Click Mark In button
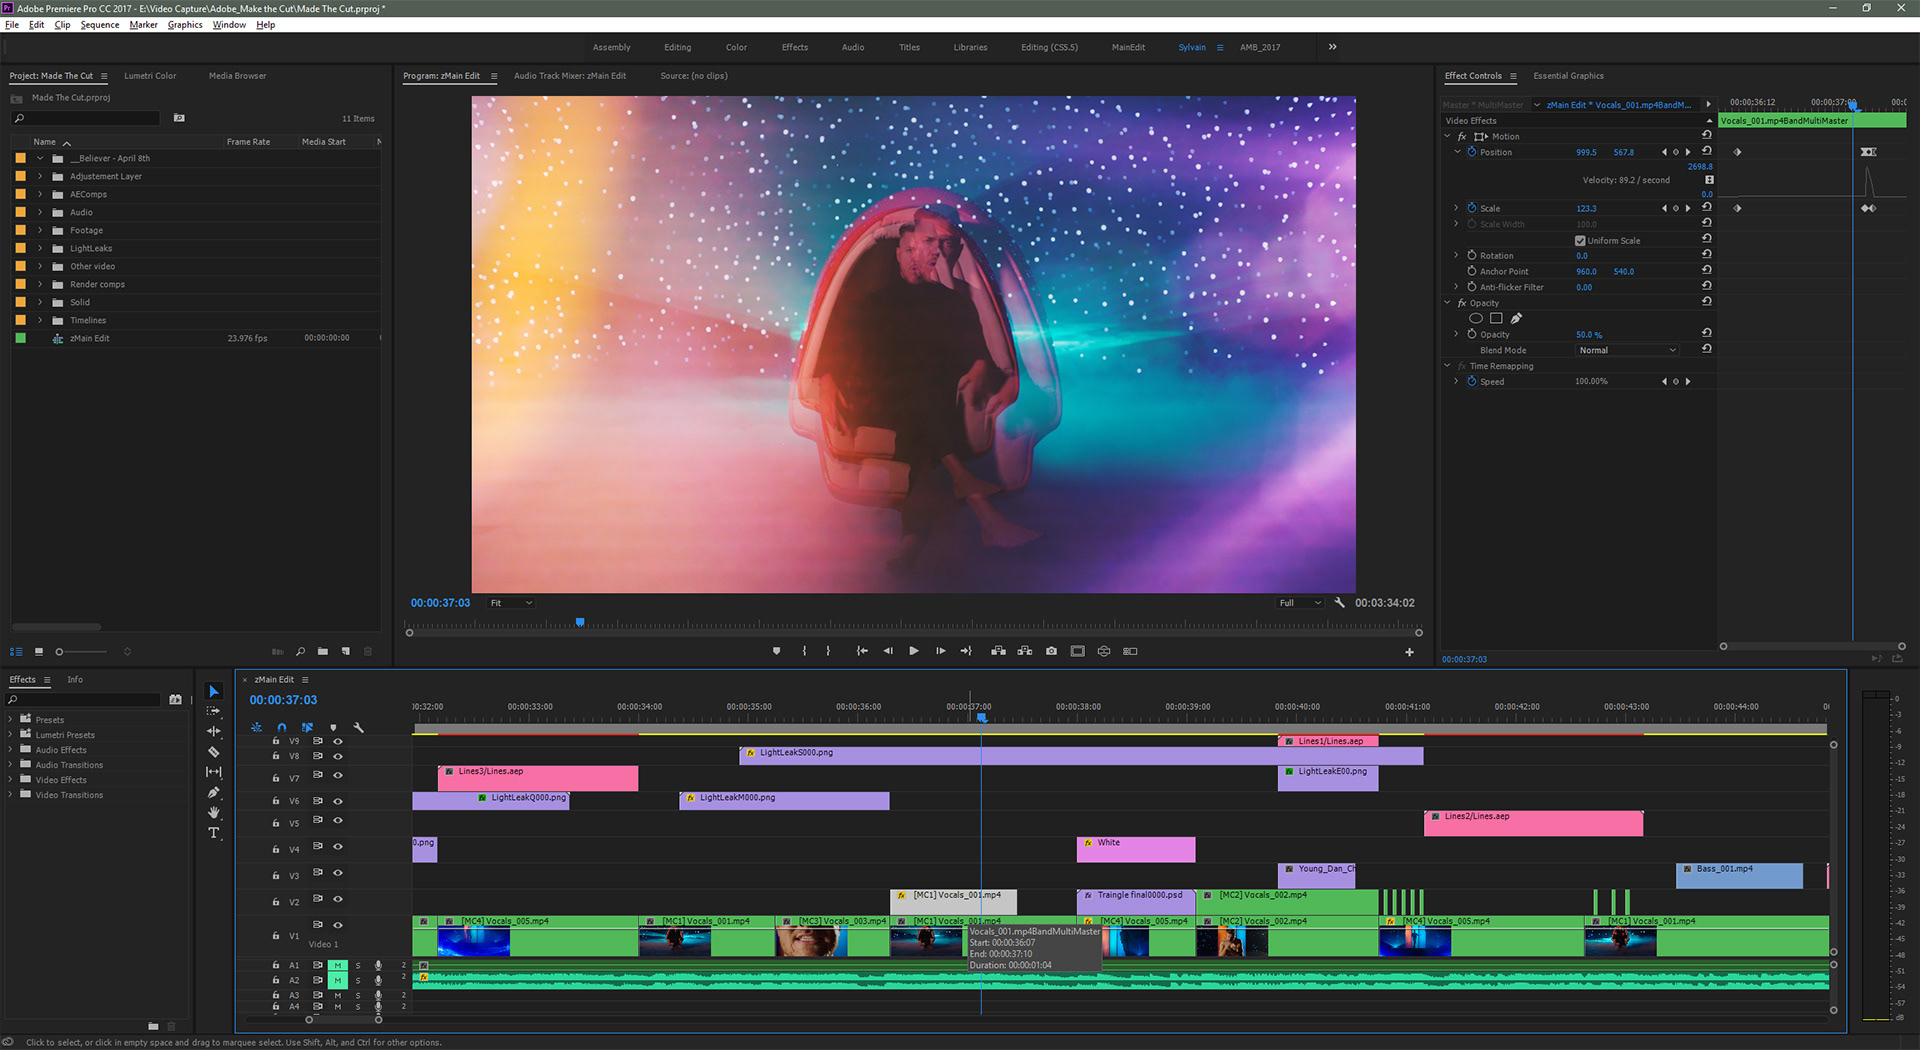Image resolution: width=1920 pixels, height=1050 pixels. coord(804,651)
